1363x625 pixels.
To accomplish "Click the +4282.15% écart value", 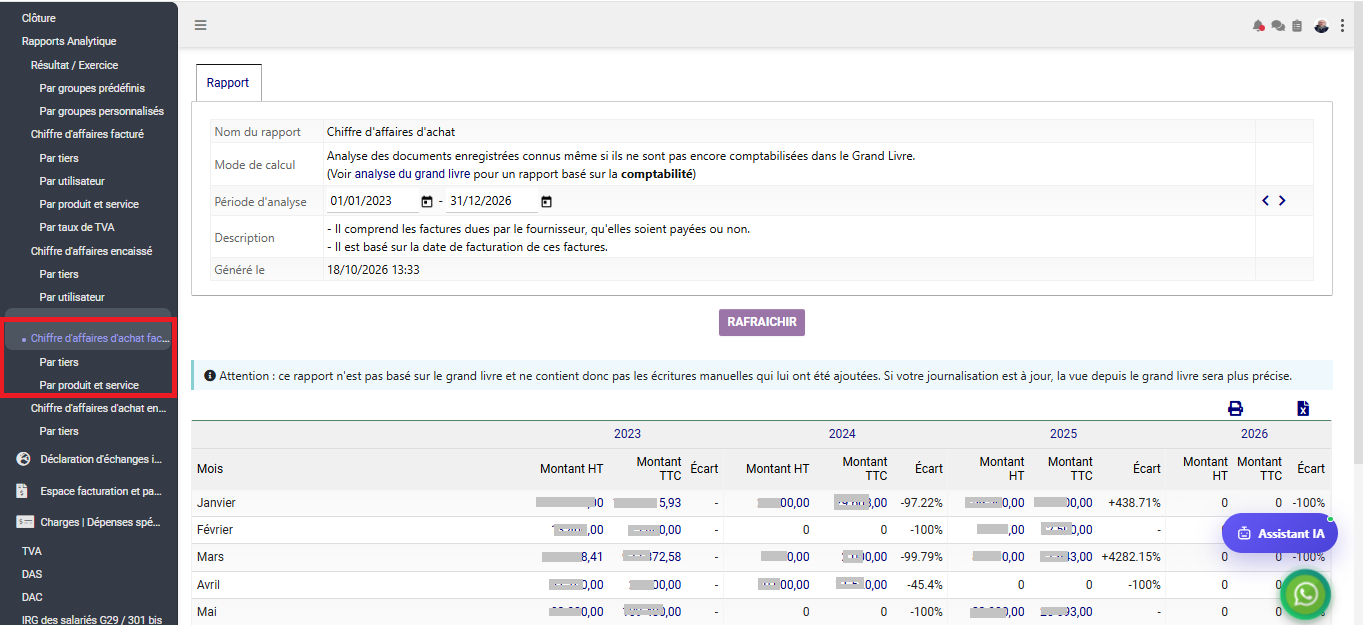I will pos(1131,556).
